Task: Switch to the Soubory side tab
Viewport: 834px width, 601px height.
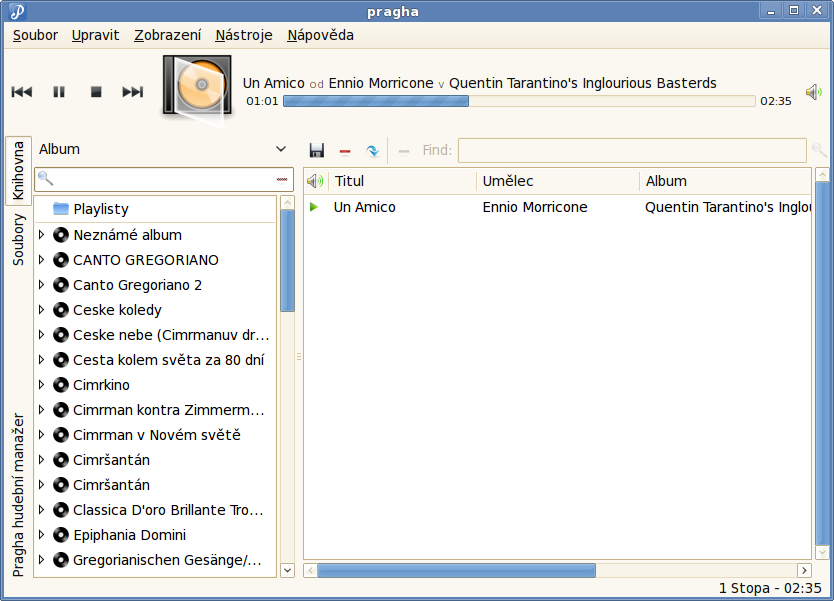Action: click(19, 238)
